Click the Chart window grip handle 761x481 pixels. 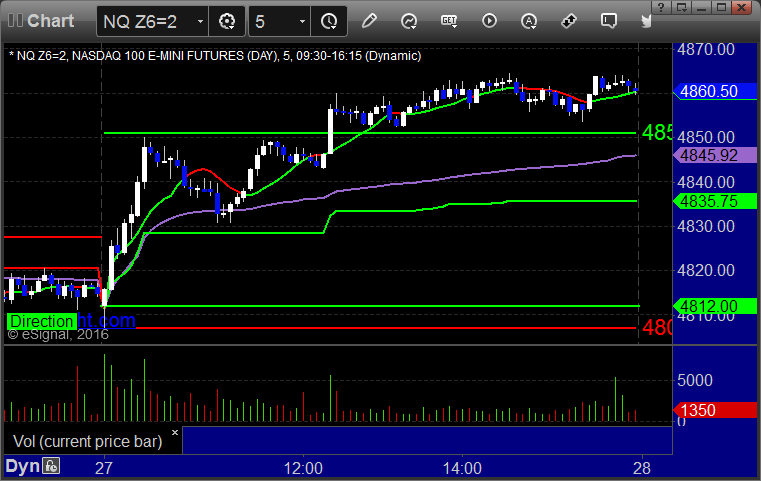[15, 20]
